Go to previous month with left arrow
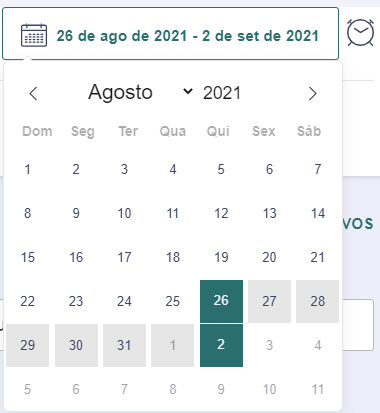The image size is (380, 413). click(x=33, y=93)
